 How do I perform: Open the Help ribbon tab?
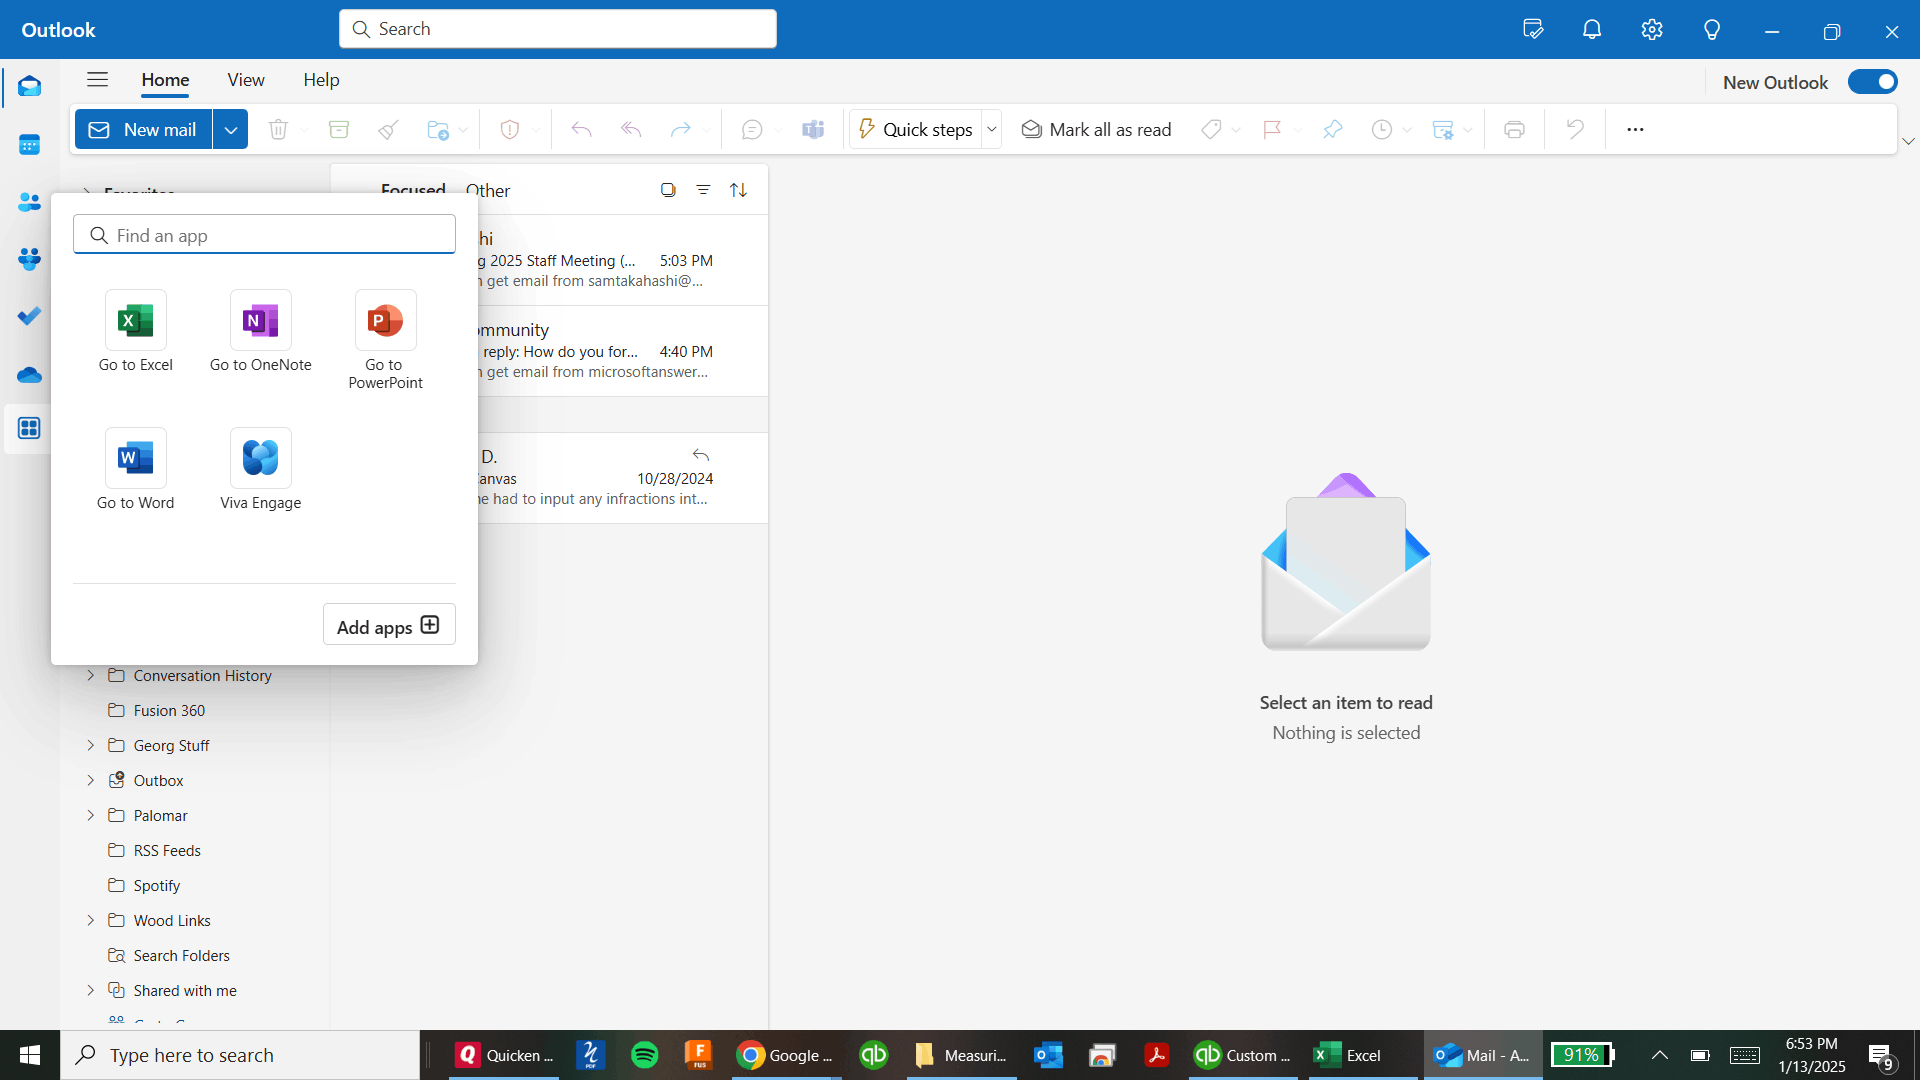coord(321,80)
